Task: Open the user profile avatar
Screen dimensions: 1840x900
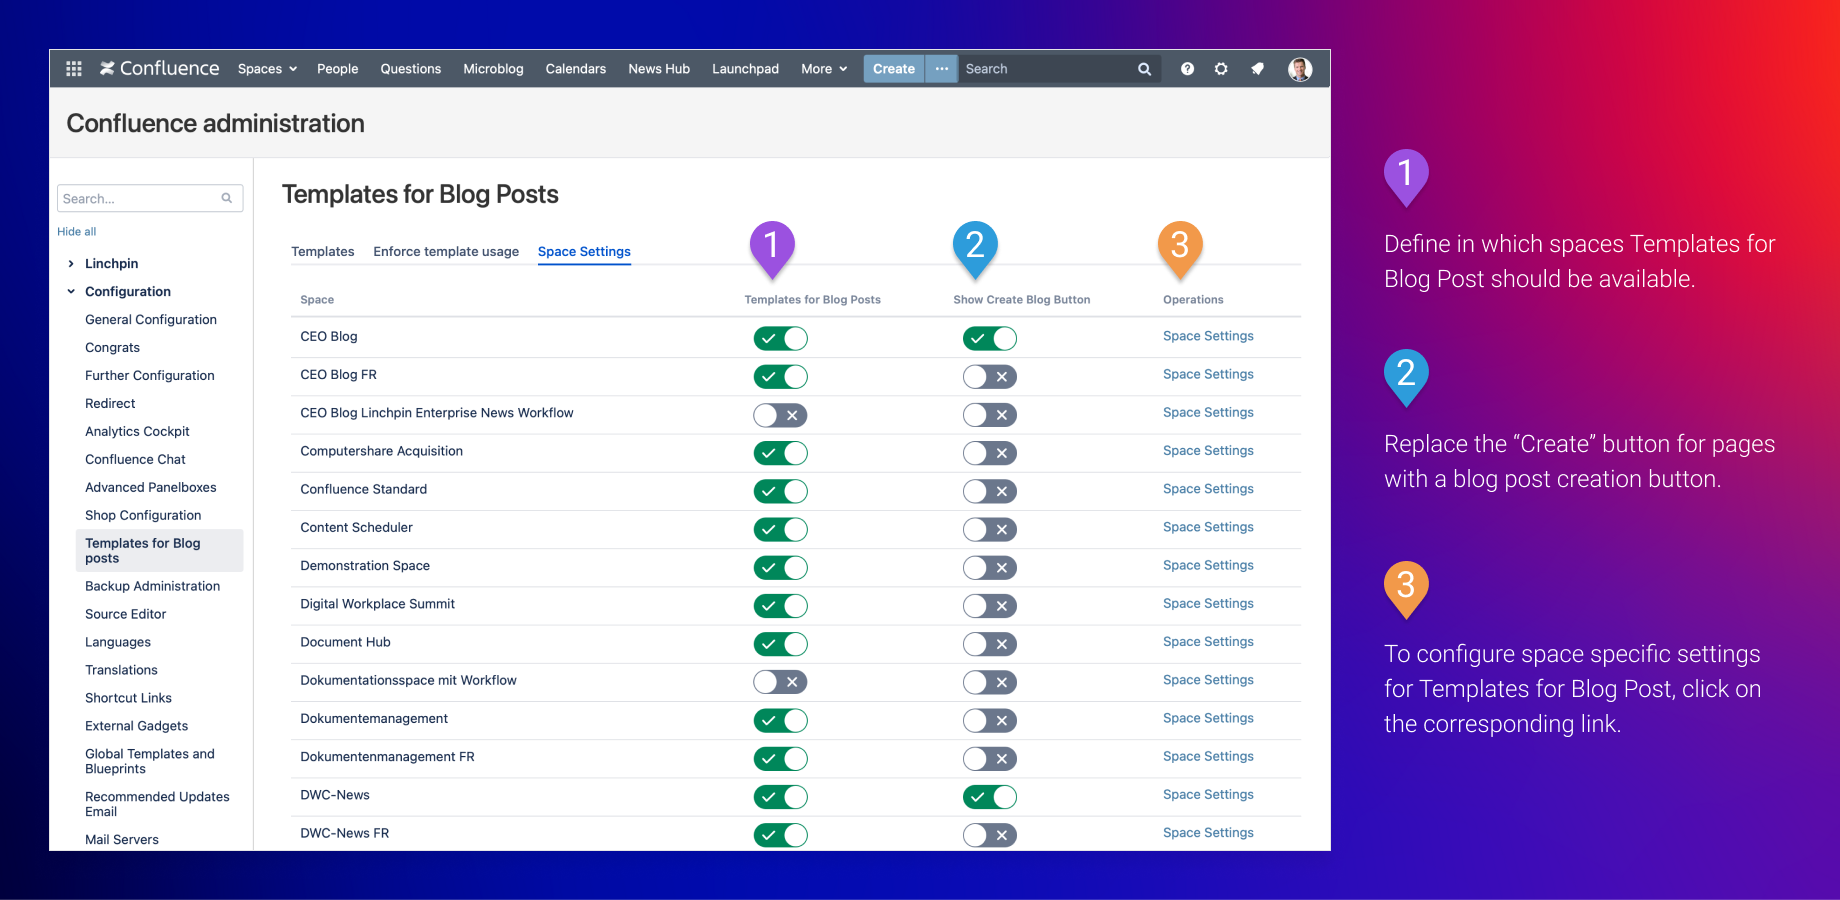Action: tap(1300, 69)
